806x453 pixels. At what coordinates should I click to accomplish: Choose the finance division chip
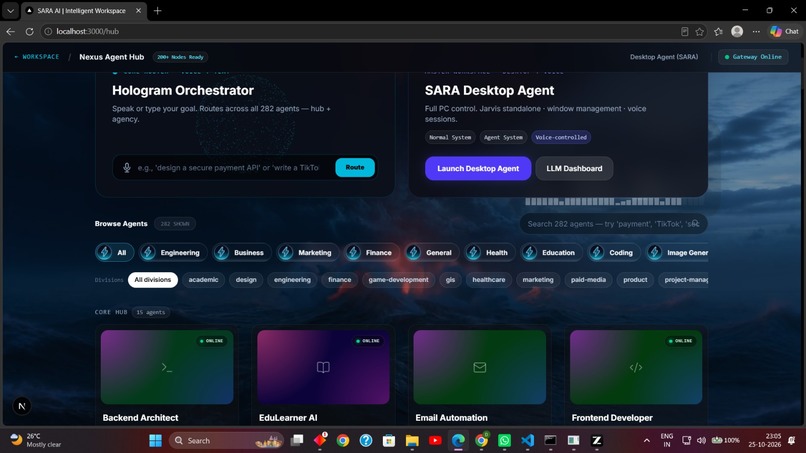click(339, 280)
